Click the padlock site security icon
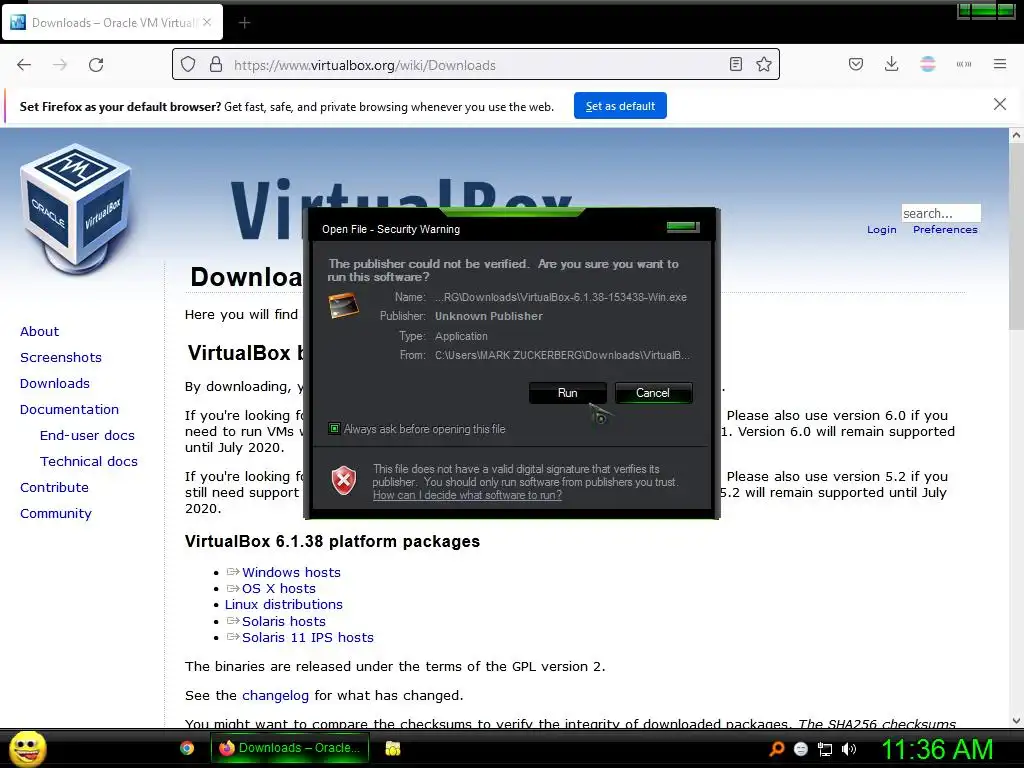1024x768 pixels. (x=216, y=65)
